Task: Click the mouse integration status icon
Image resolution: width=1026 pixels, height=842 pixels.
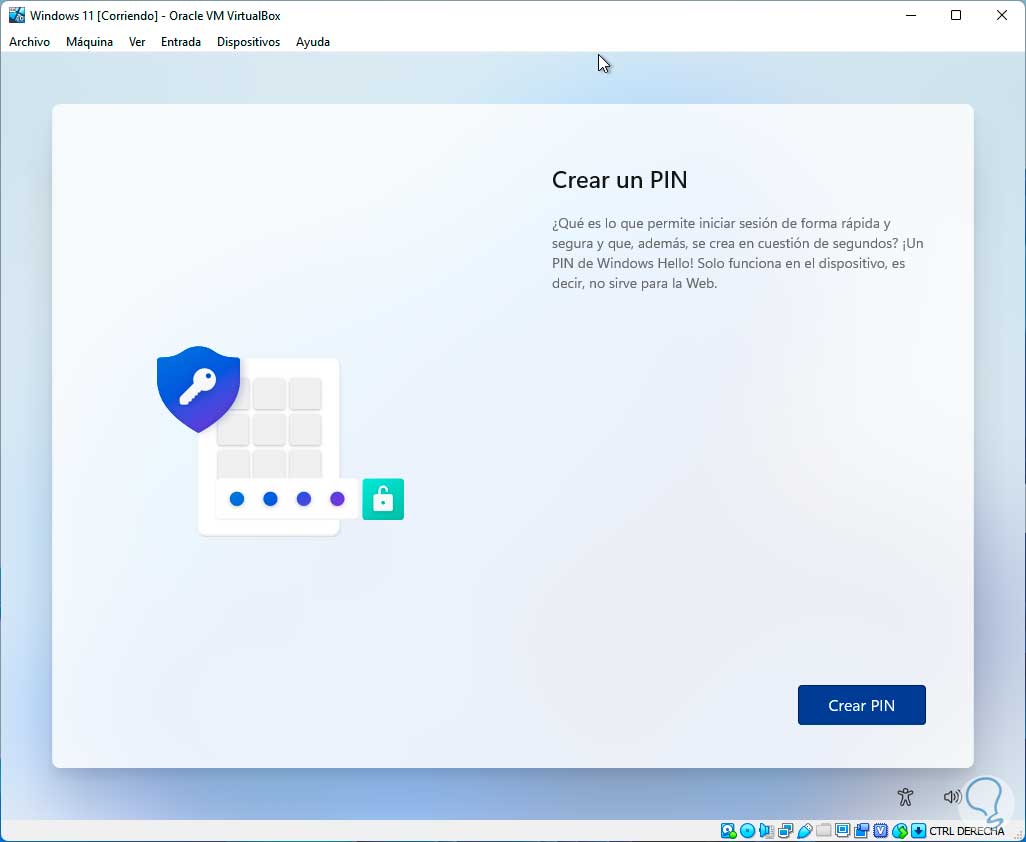Action: (900, 831)
